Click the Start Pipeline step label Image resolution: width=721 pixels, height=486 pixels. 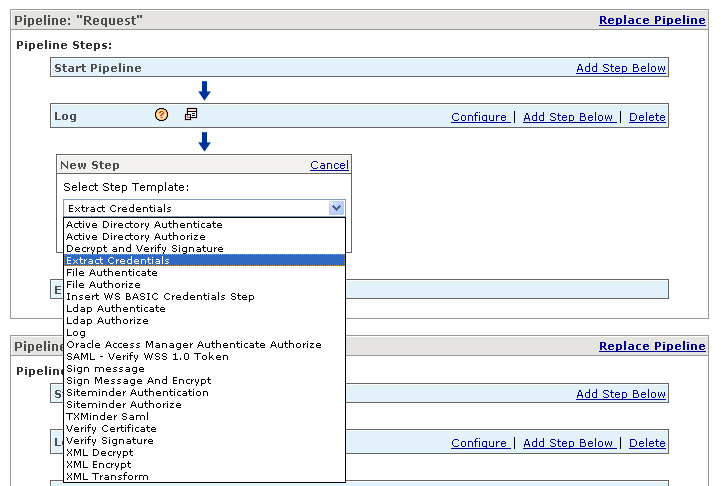pyautogui.click(x=98, y=68)
